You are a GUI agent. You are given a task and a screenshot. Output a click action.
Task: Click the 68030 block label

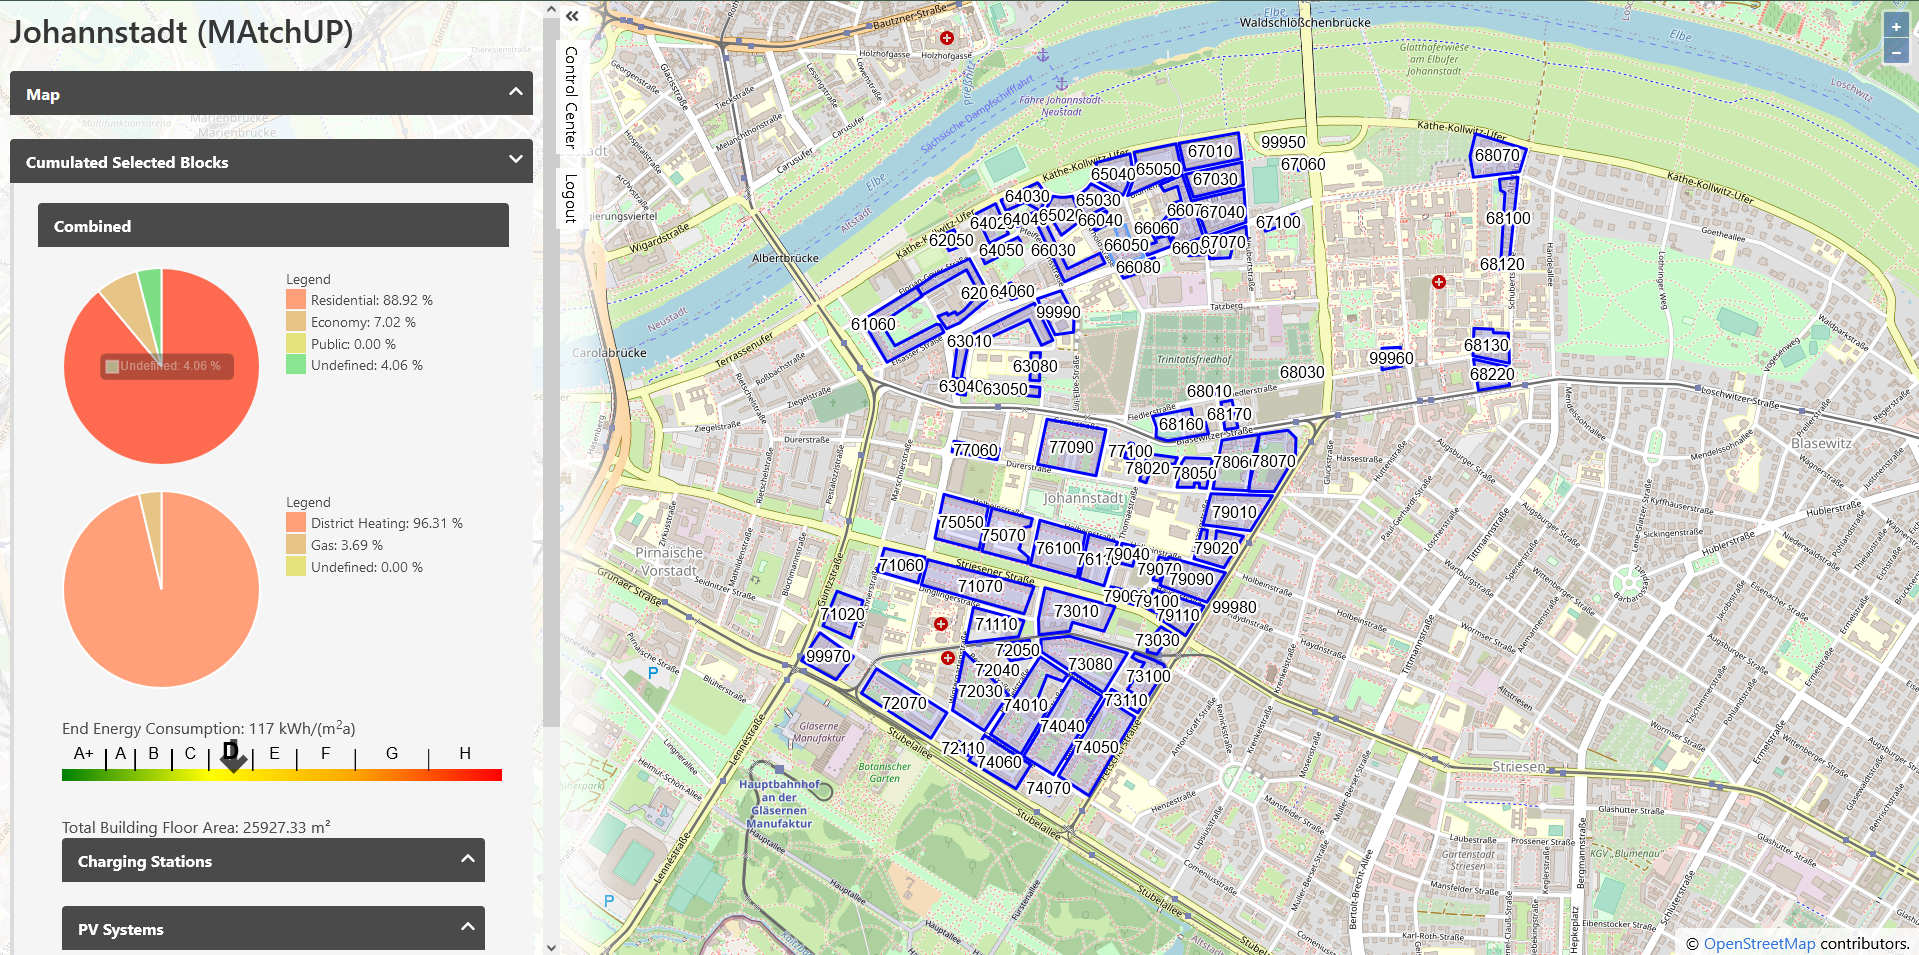(x=1302, y=372)
